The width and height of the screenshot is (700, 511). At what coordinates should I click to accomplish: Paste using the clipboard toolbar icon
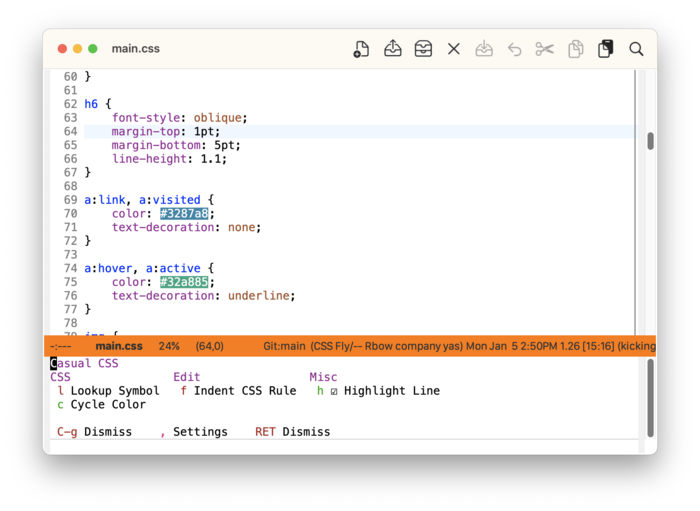pyautogui.click(x=605, y=49)
